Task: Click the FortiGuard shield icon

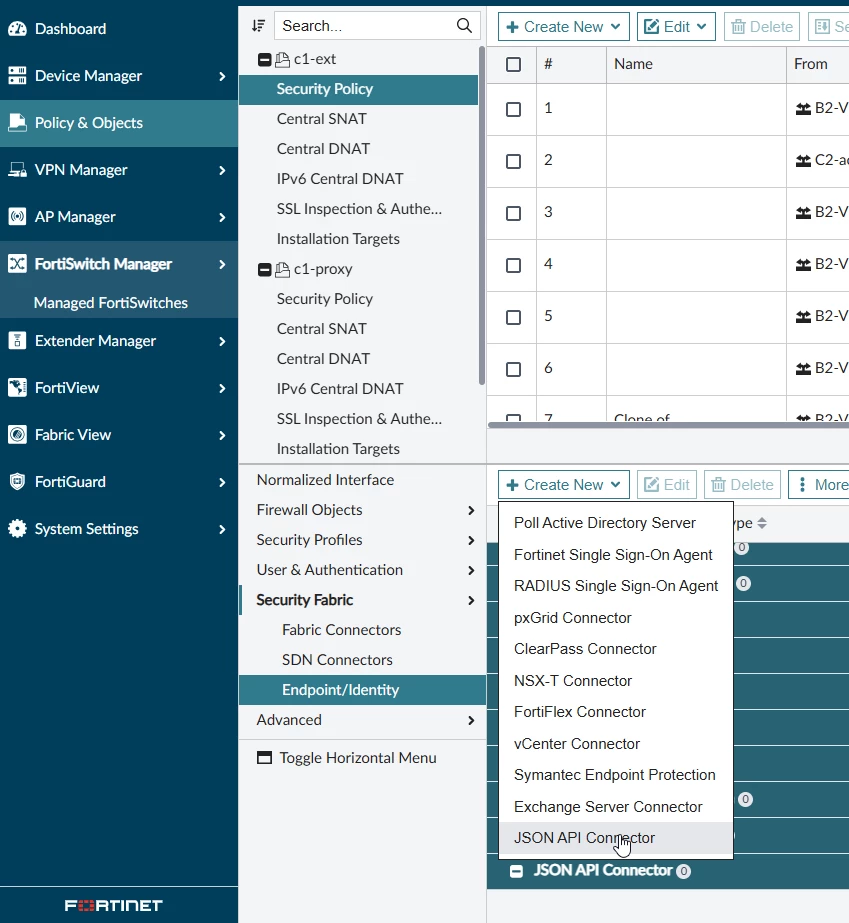Action: pos(17,482)
